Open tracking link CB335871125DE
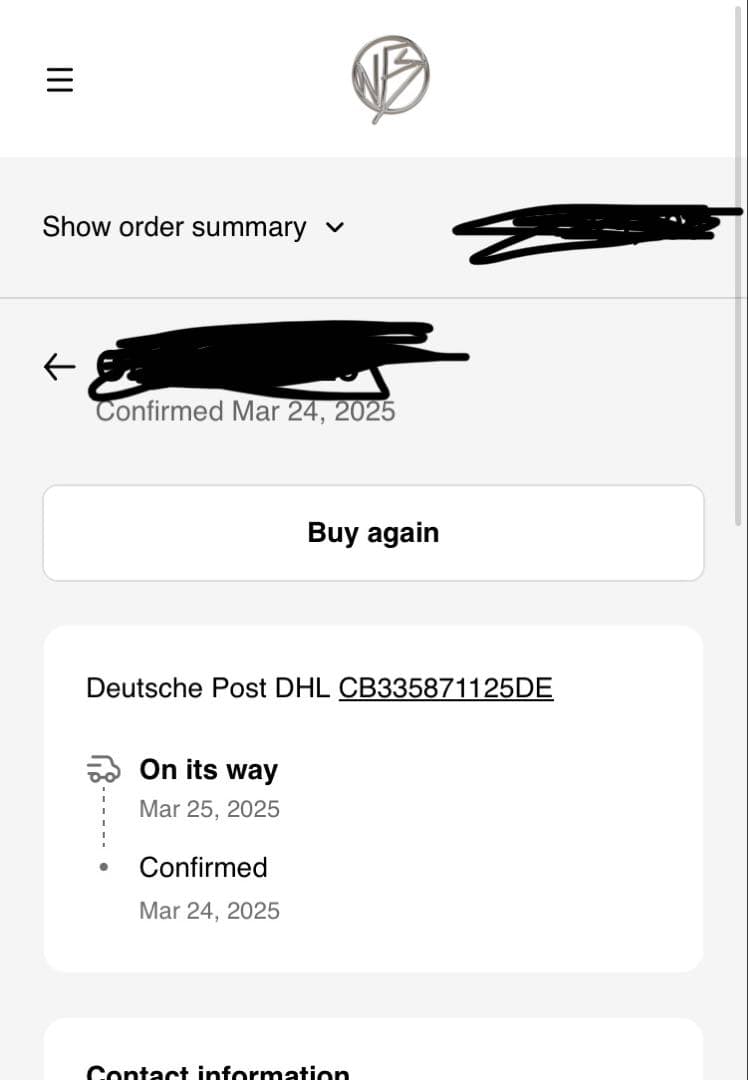 tap(445, 688)
